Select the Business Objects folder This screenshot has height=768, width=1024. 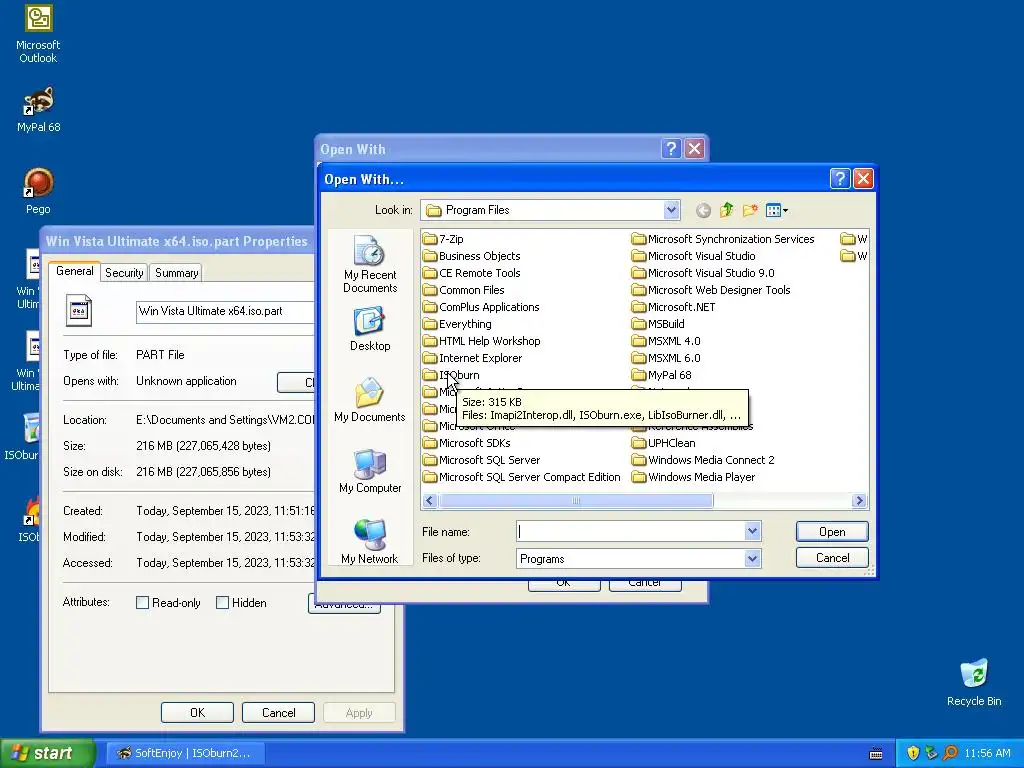pos(472,256)
